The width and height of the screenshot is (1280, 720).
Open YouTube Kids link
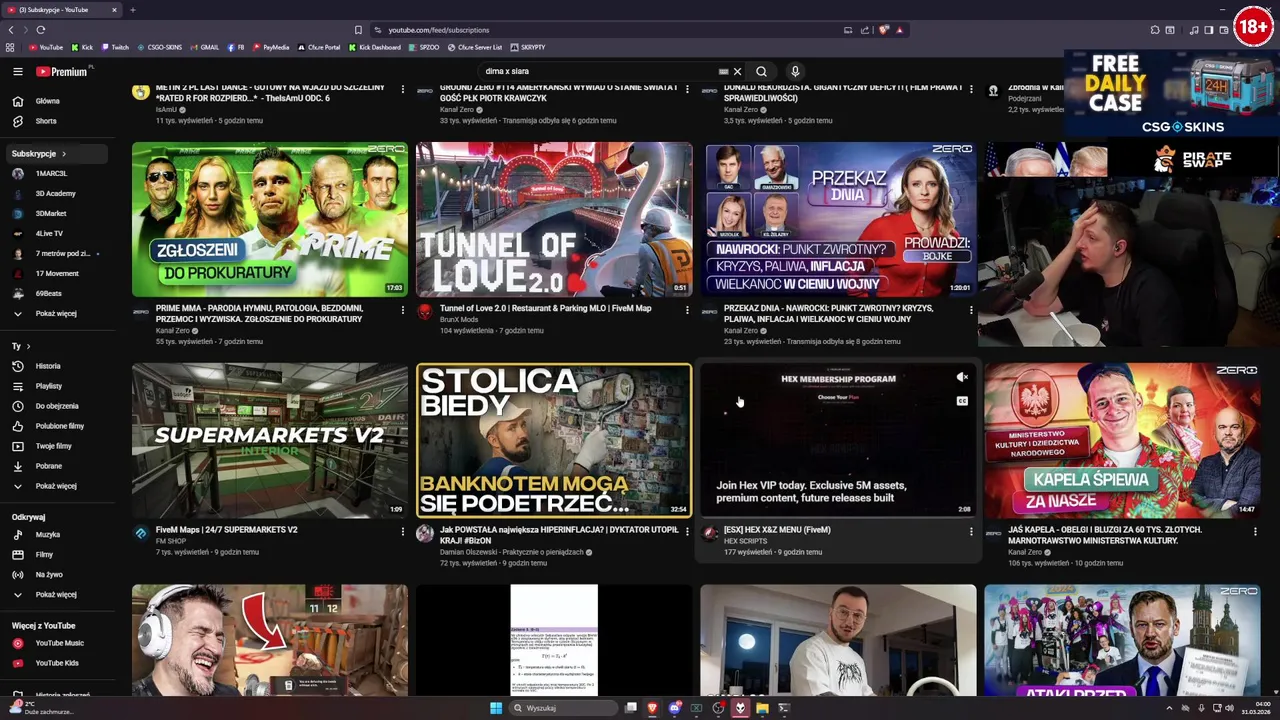(55, 663)
